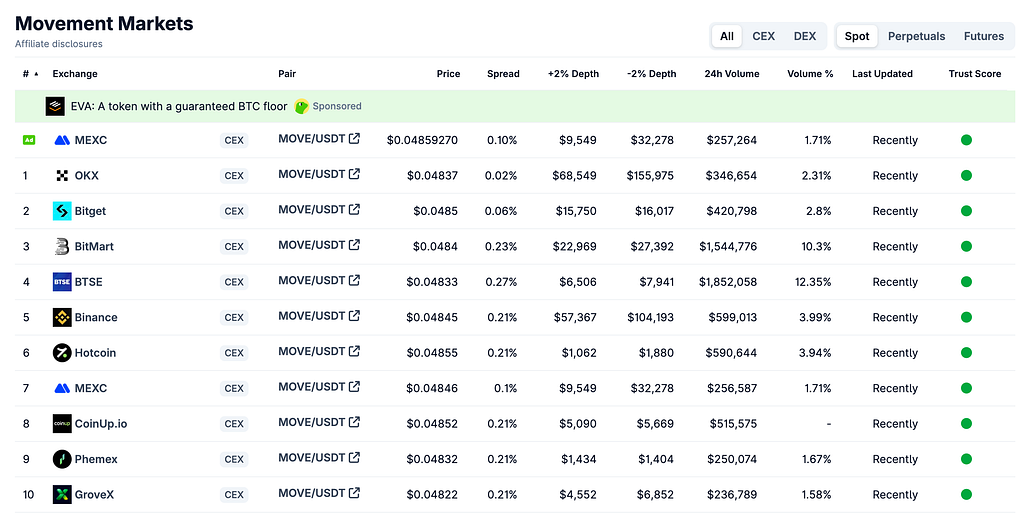Sort table by Trust Score header
The image size is (1024, 526).
point(974,74)
